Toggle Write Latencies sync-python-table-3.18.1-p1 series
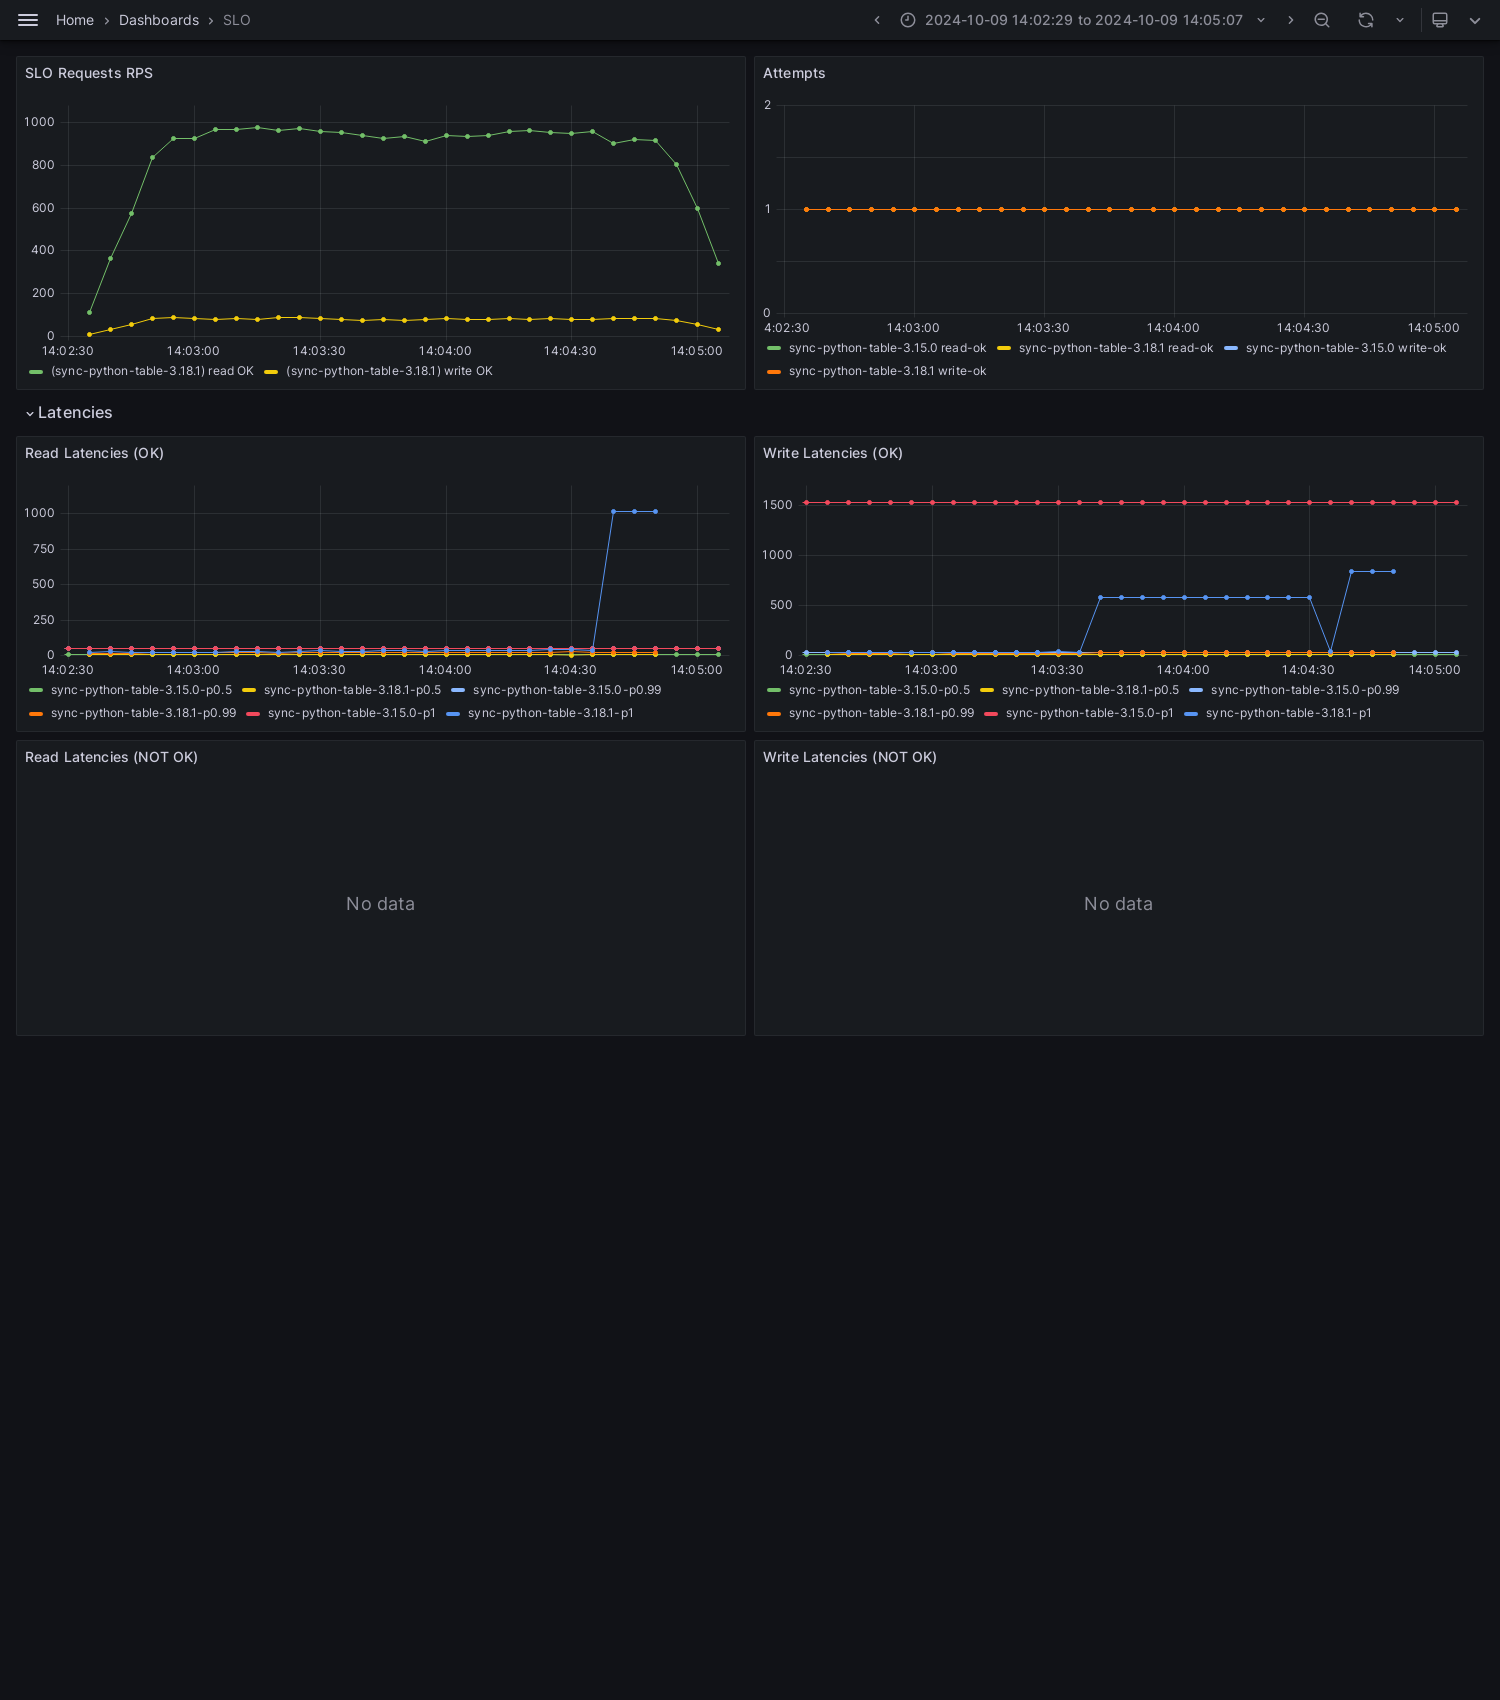The width and height of the screenshot is (1500, 1700). pyautogui.click(x=1288, y=713)
